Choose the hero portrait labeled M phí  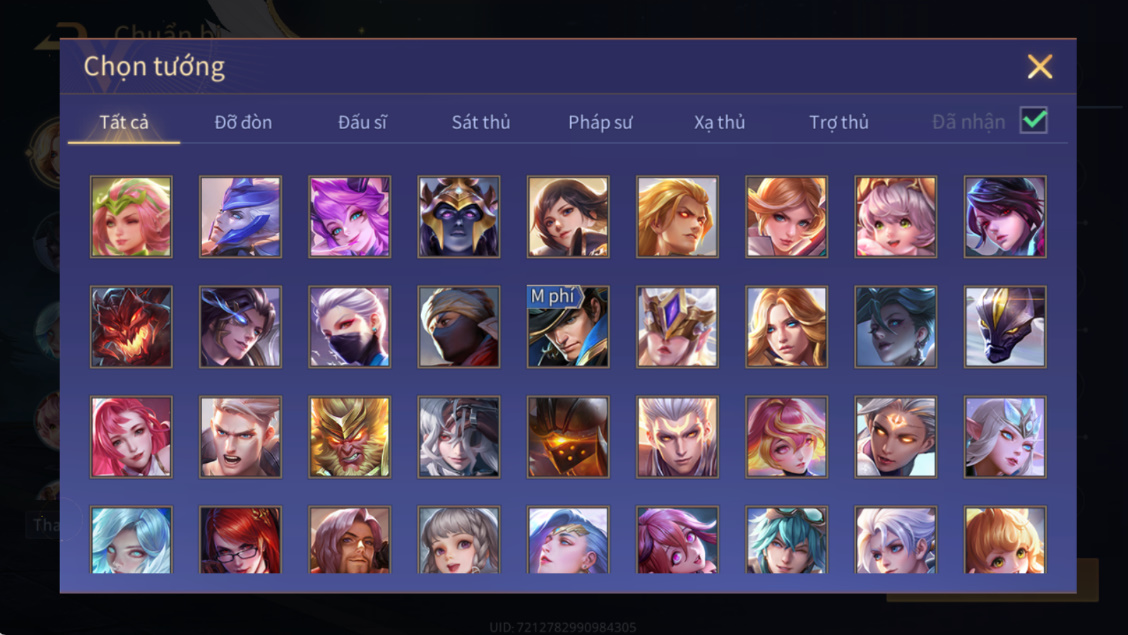point(568,326)
